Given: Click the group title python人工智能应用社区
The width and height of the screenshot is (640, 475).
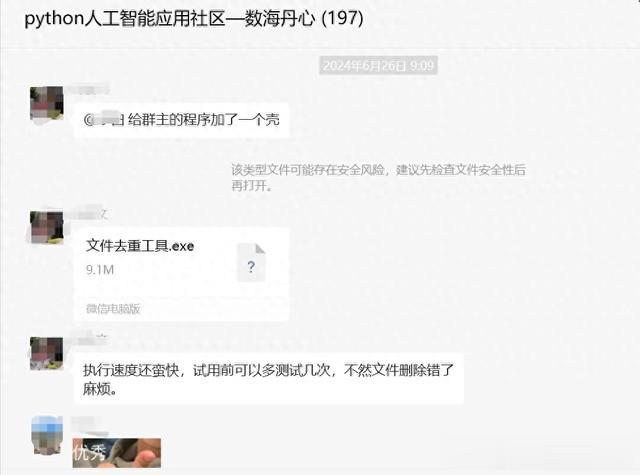Looking at the screenshot, I should (169, 19).
